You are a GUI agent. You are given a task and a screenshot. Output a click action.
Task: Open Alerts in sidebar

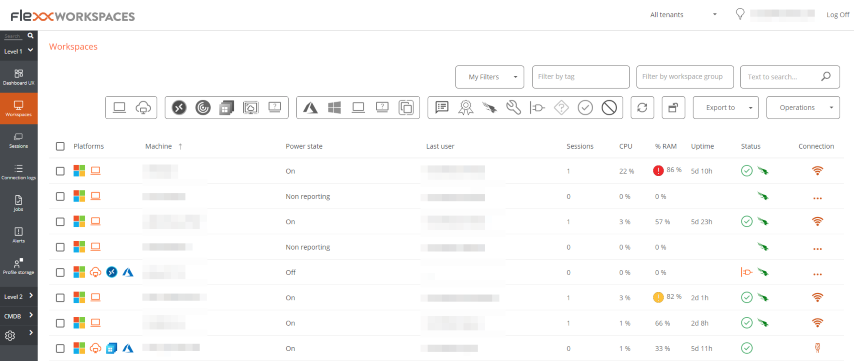click(19, 235)
